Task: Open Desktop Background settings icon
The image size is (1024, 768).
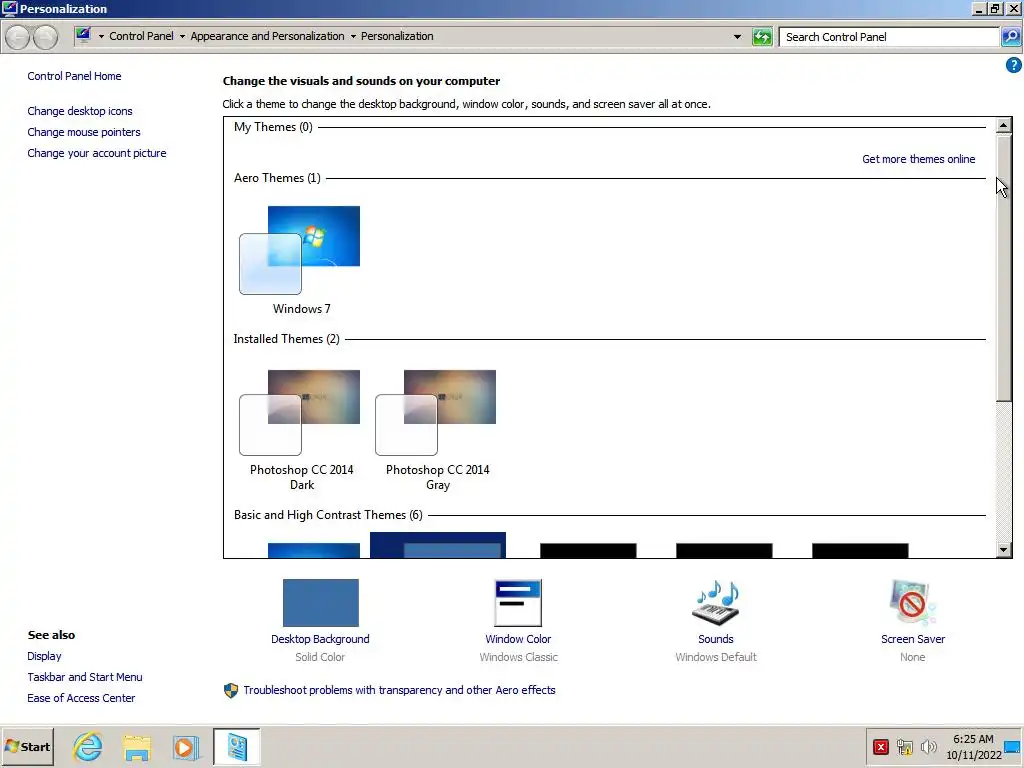Action: click(321, 603)
